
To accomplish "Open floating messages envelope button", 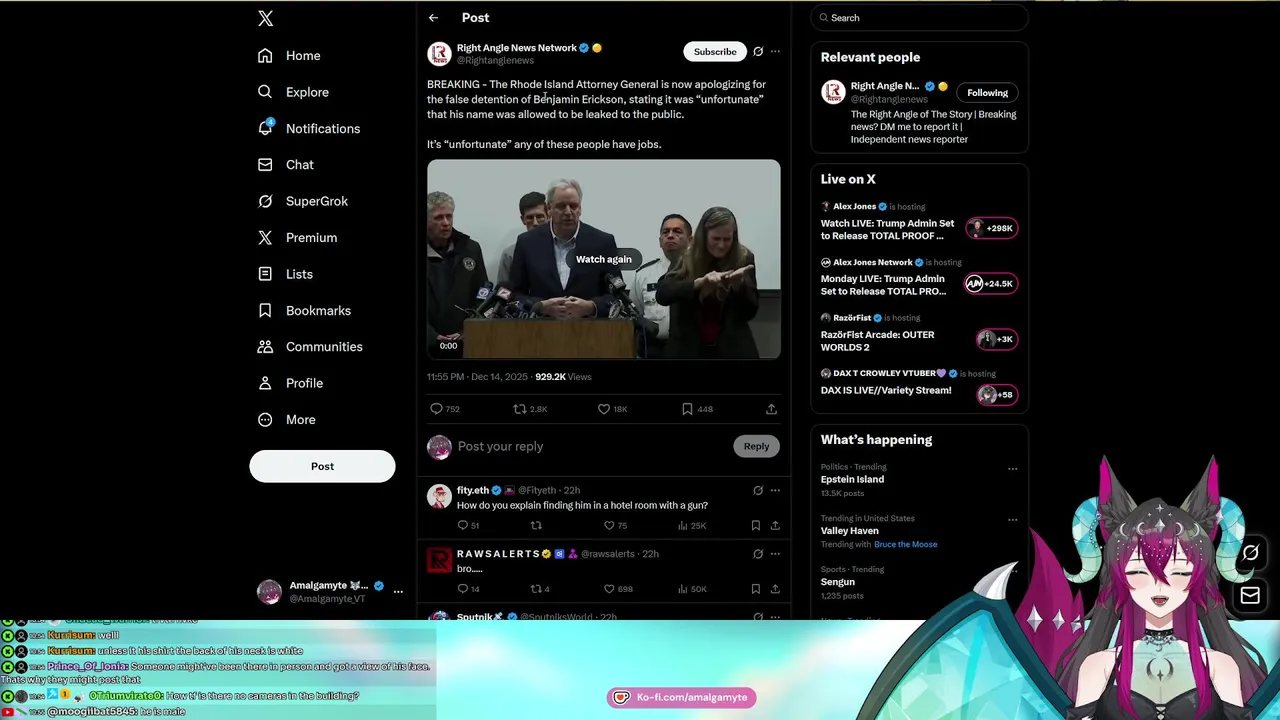I will click(x=1250, y=596).
